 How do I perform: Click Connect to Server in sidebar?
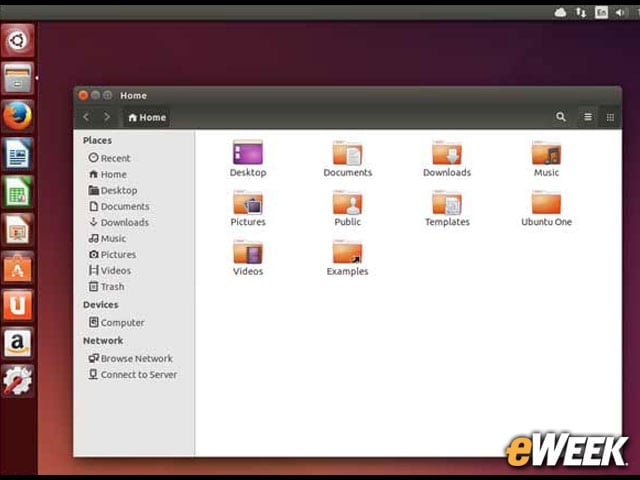point(133,374)
